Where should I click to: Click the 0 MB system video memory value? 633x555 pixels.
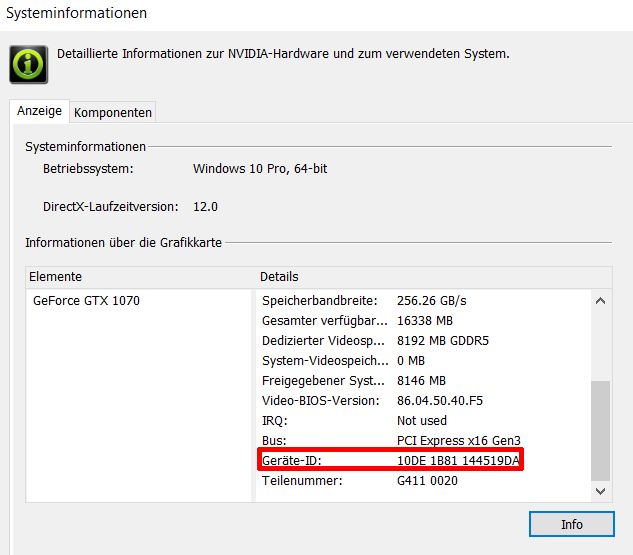click(411, 361)
